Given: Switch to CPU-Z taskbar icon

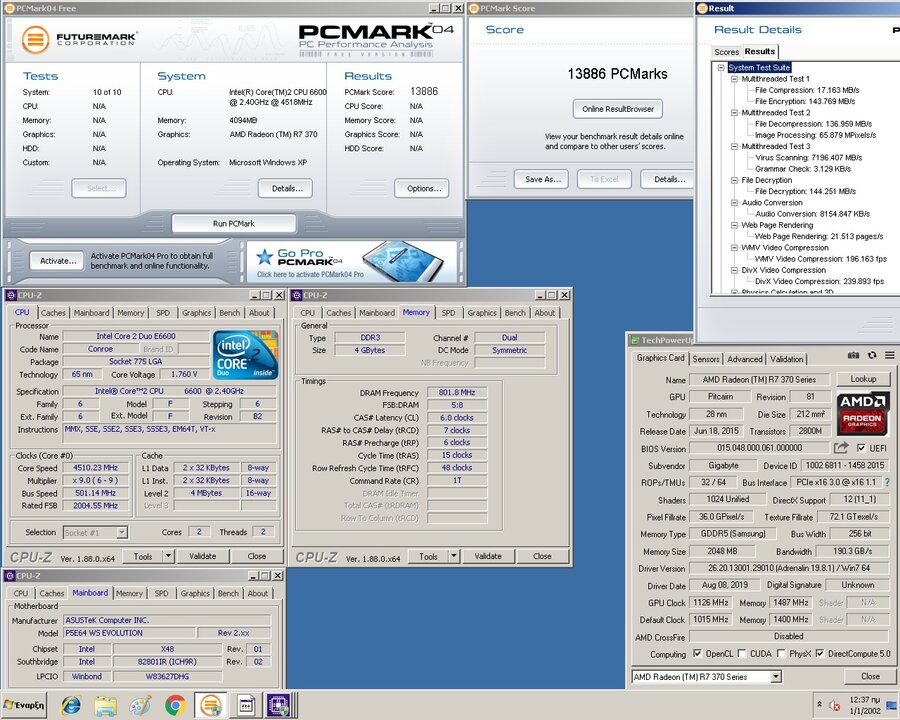Looking at the screenshot, I should pos(279,705).
